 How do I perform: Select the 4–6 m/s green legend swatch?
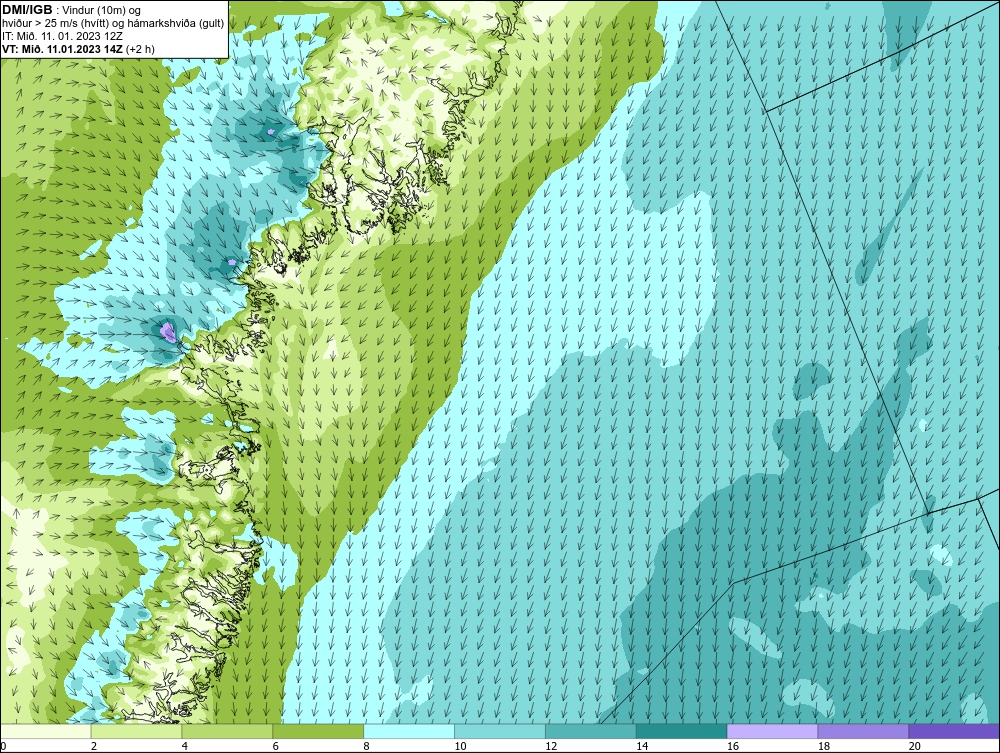point(227,731)
